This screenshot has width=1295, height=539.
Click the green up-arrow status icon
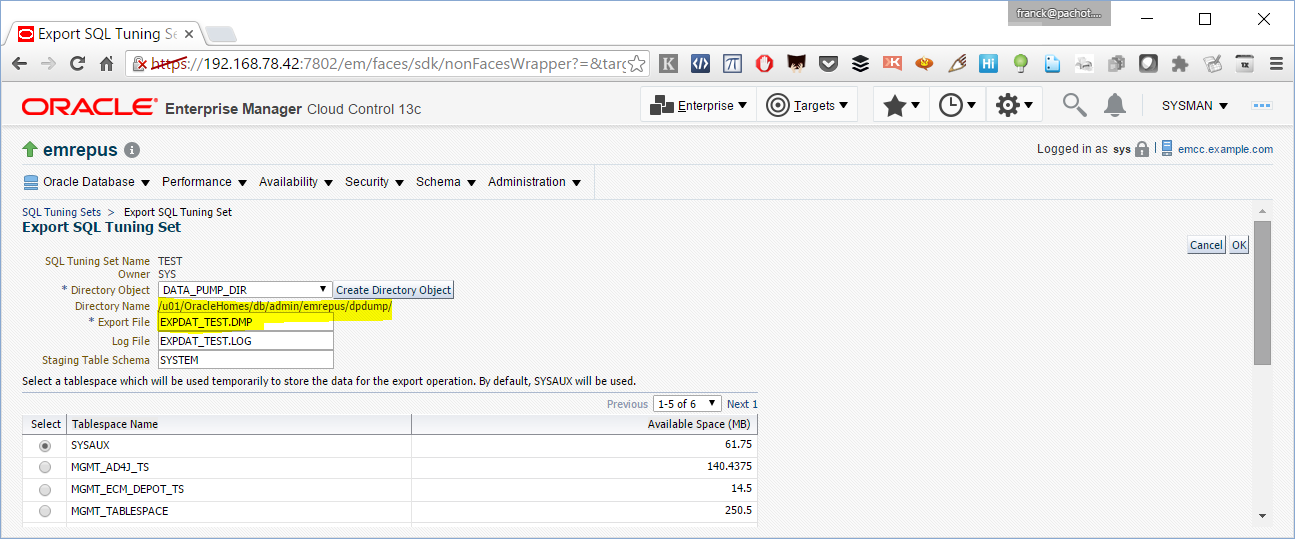coord(30,150)
